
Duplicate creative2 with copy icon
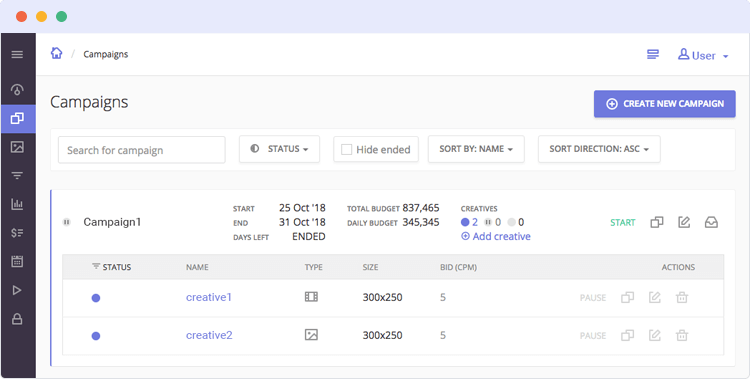tap(628, 335)
